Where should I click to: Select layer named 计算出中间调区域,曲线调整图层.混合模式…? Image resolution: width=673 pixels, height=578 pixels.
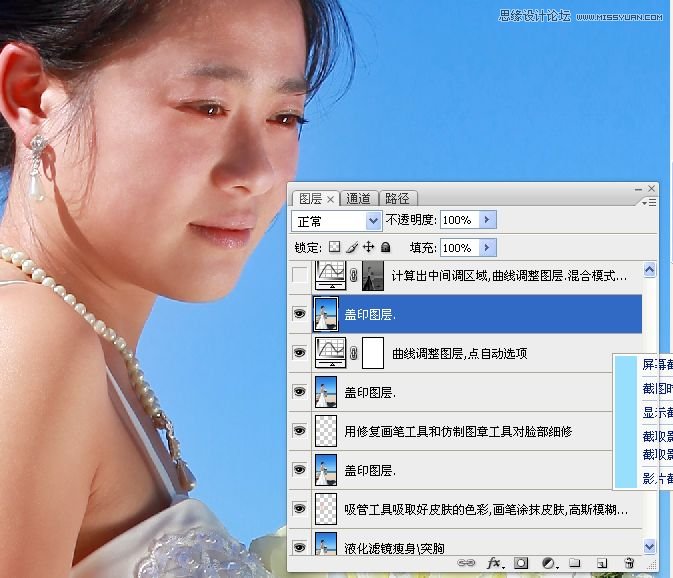(x=509, y=275)
